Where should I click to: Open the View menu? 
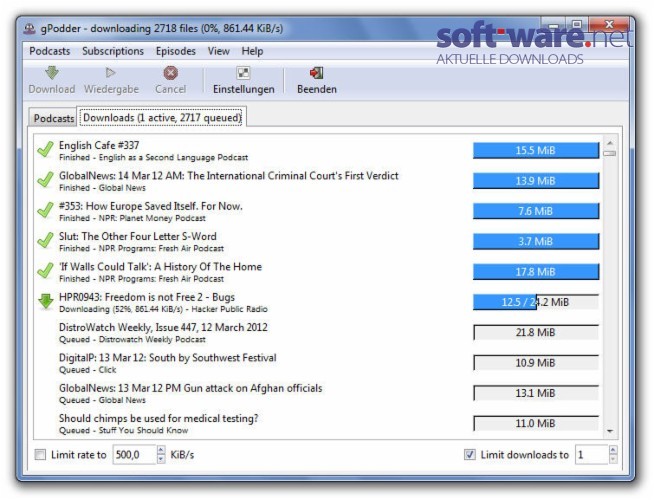click(219, 51)
